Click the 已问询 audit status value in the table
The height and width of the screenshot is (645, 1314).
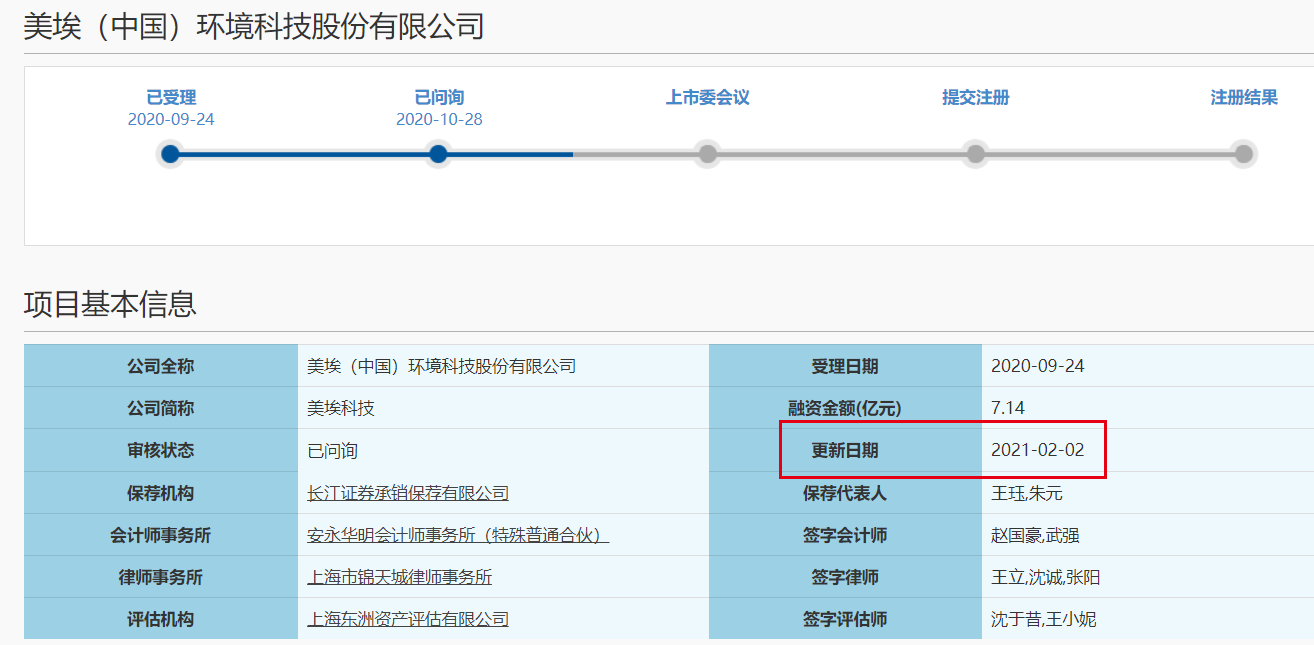coord(333,451)
